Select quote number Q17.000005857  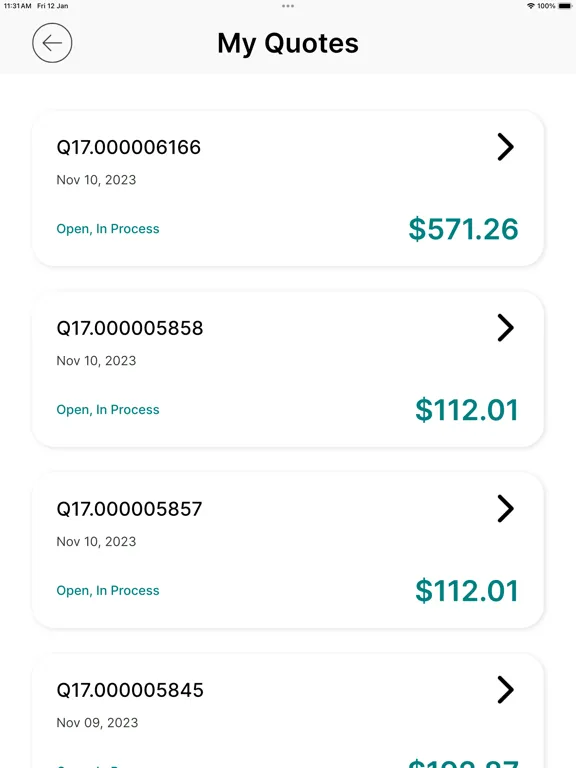click(x=129, y=509)
